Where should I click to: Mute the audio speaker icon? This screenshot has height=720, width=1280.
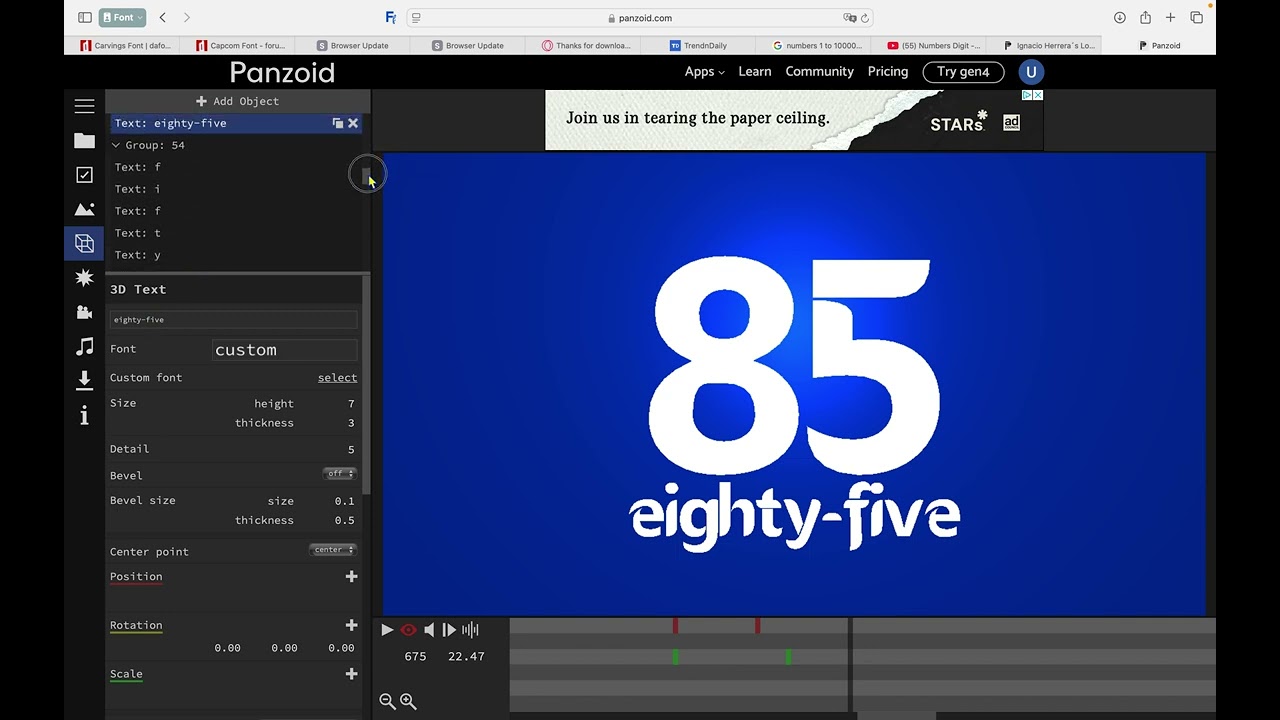429,630
